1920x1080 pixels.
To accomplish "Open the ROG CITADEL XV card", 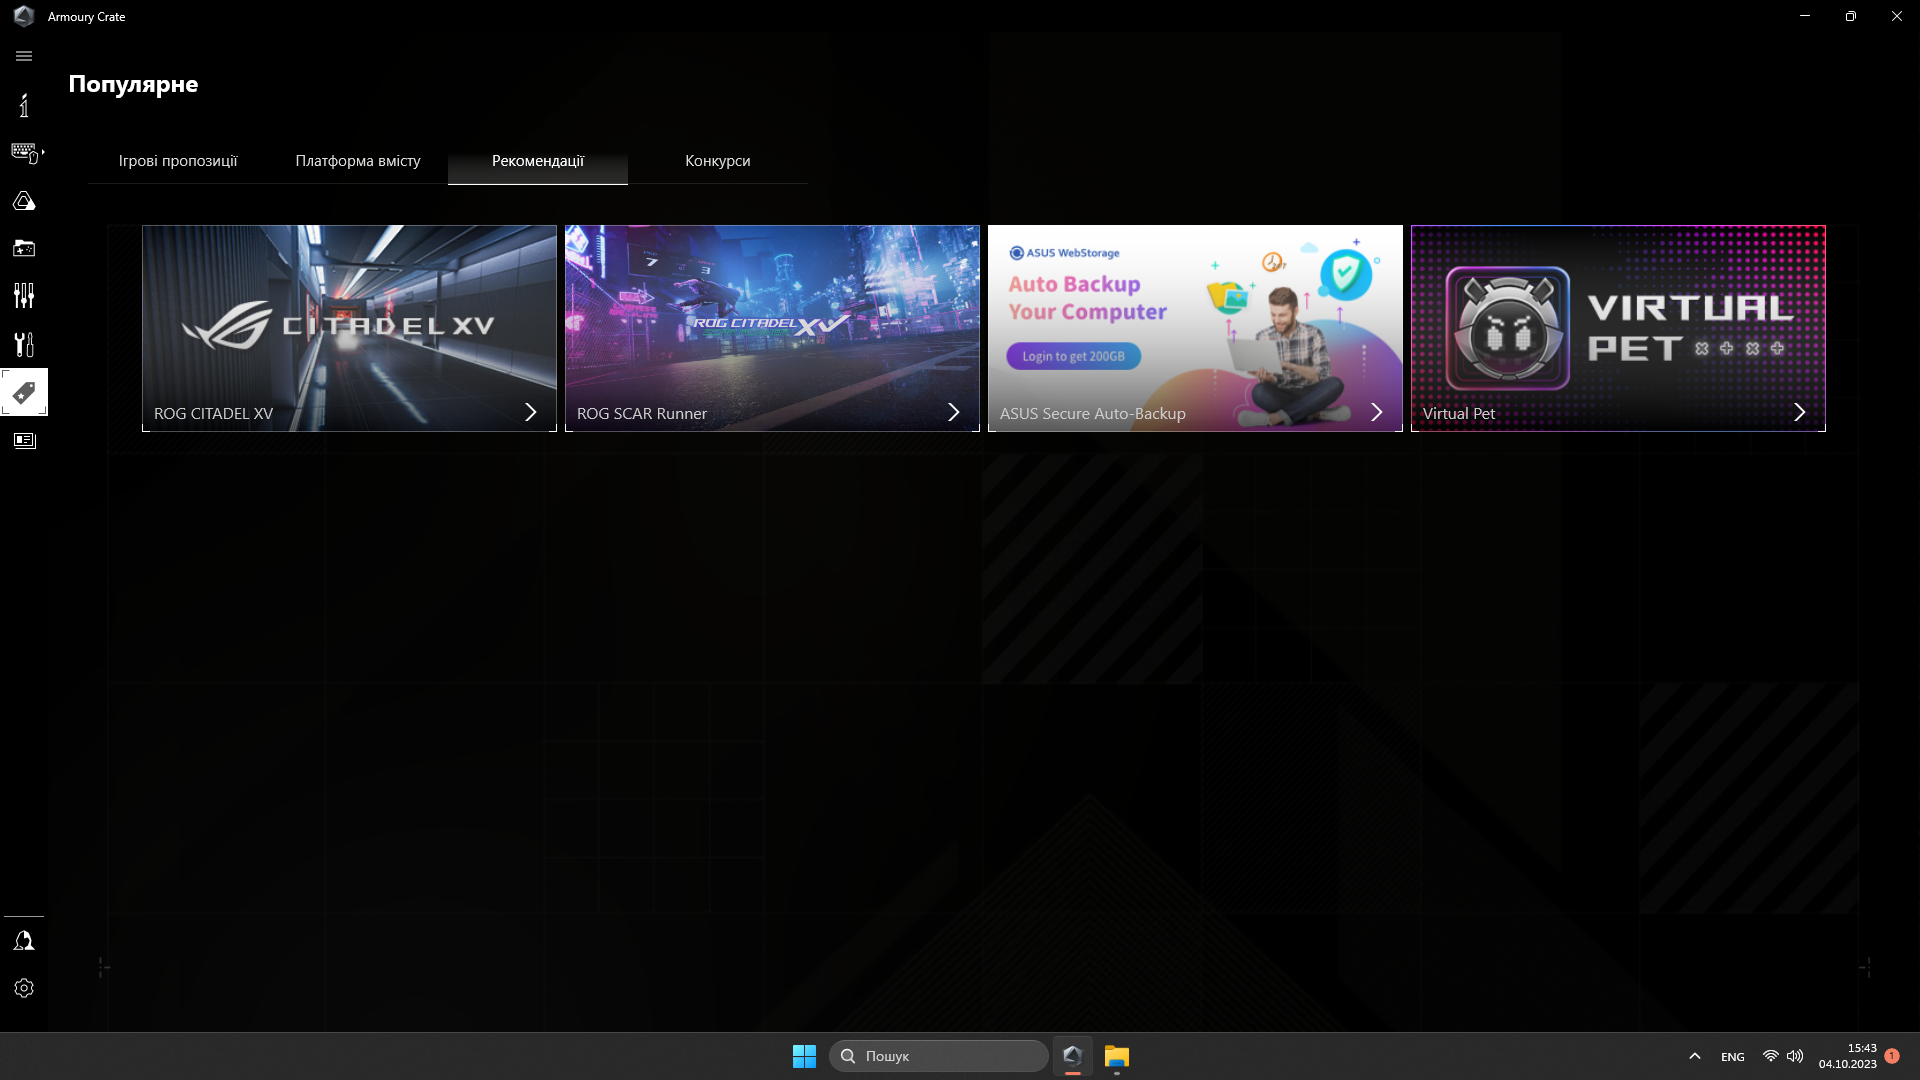I will [349, 328].
